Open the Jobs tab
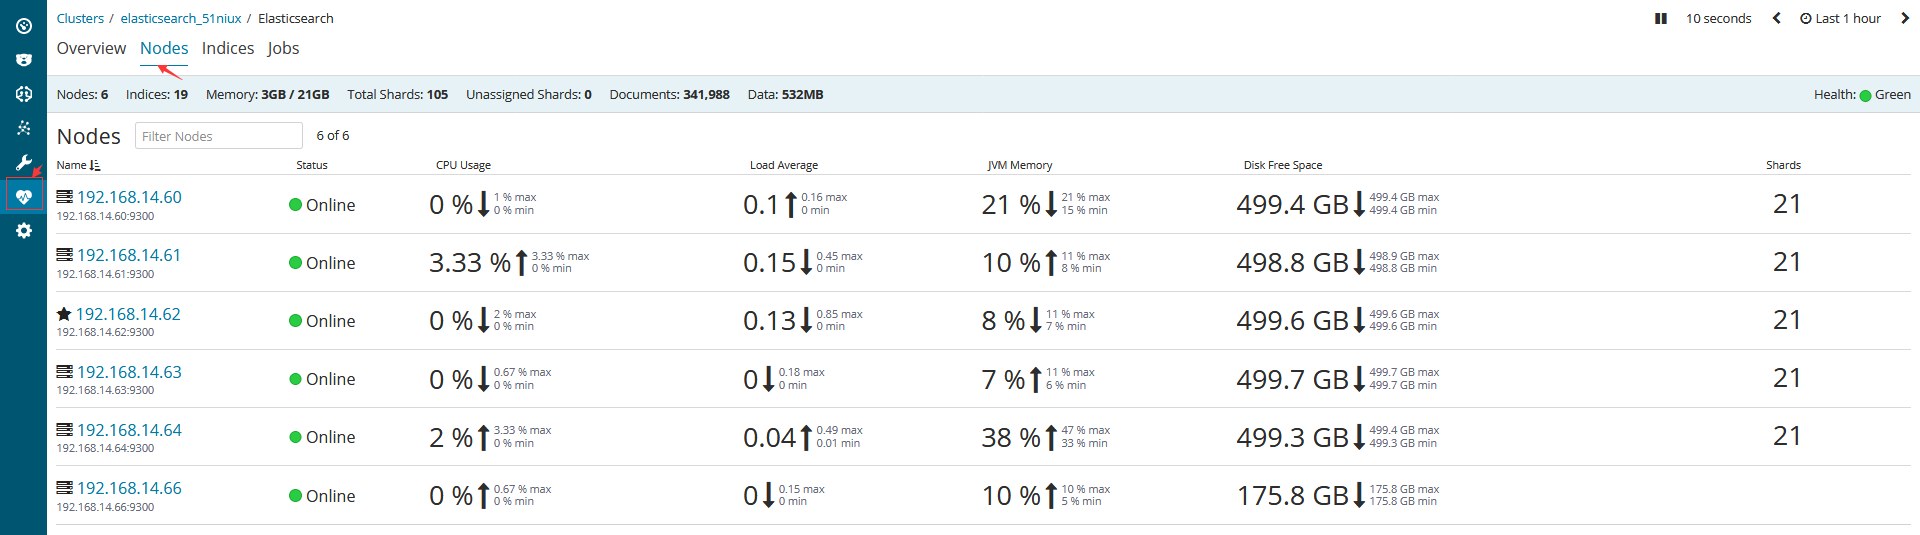This screenshot has width=1920, height=535. click(283, 48)
